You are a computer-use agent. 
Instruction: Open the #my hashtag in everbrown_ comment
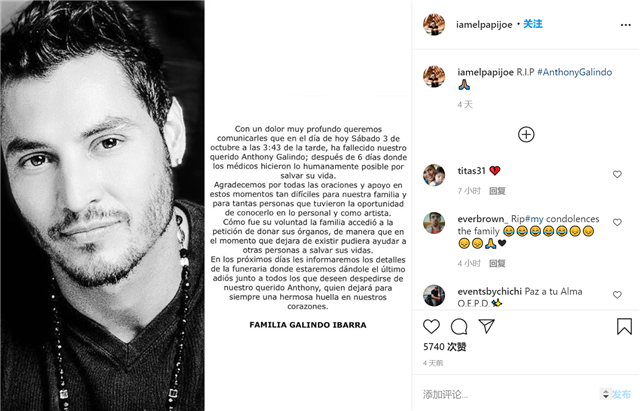point(534,219)
